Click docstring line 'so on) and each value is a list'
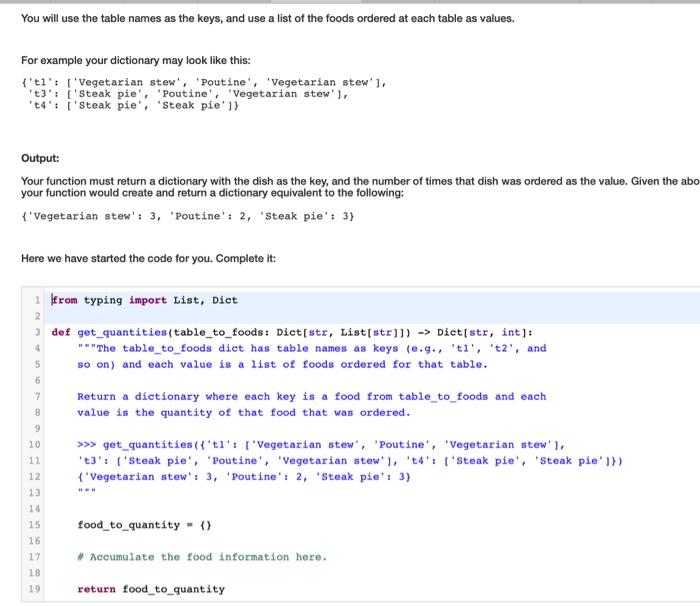 [282, 364]
